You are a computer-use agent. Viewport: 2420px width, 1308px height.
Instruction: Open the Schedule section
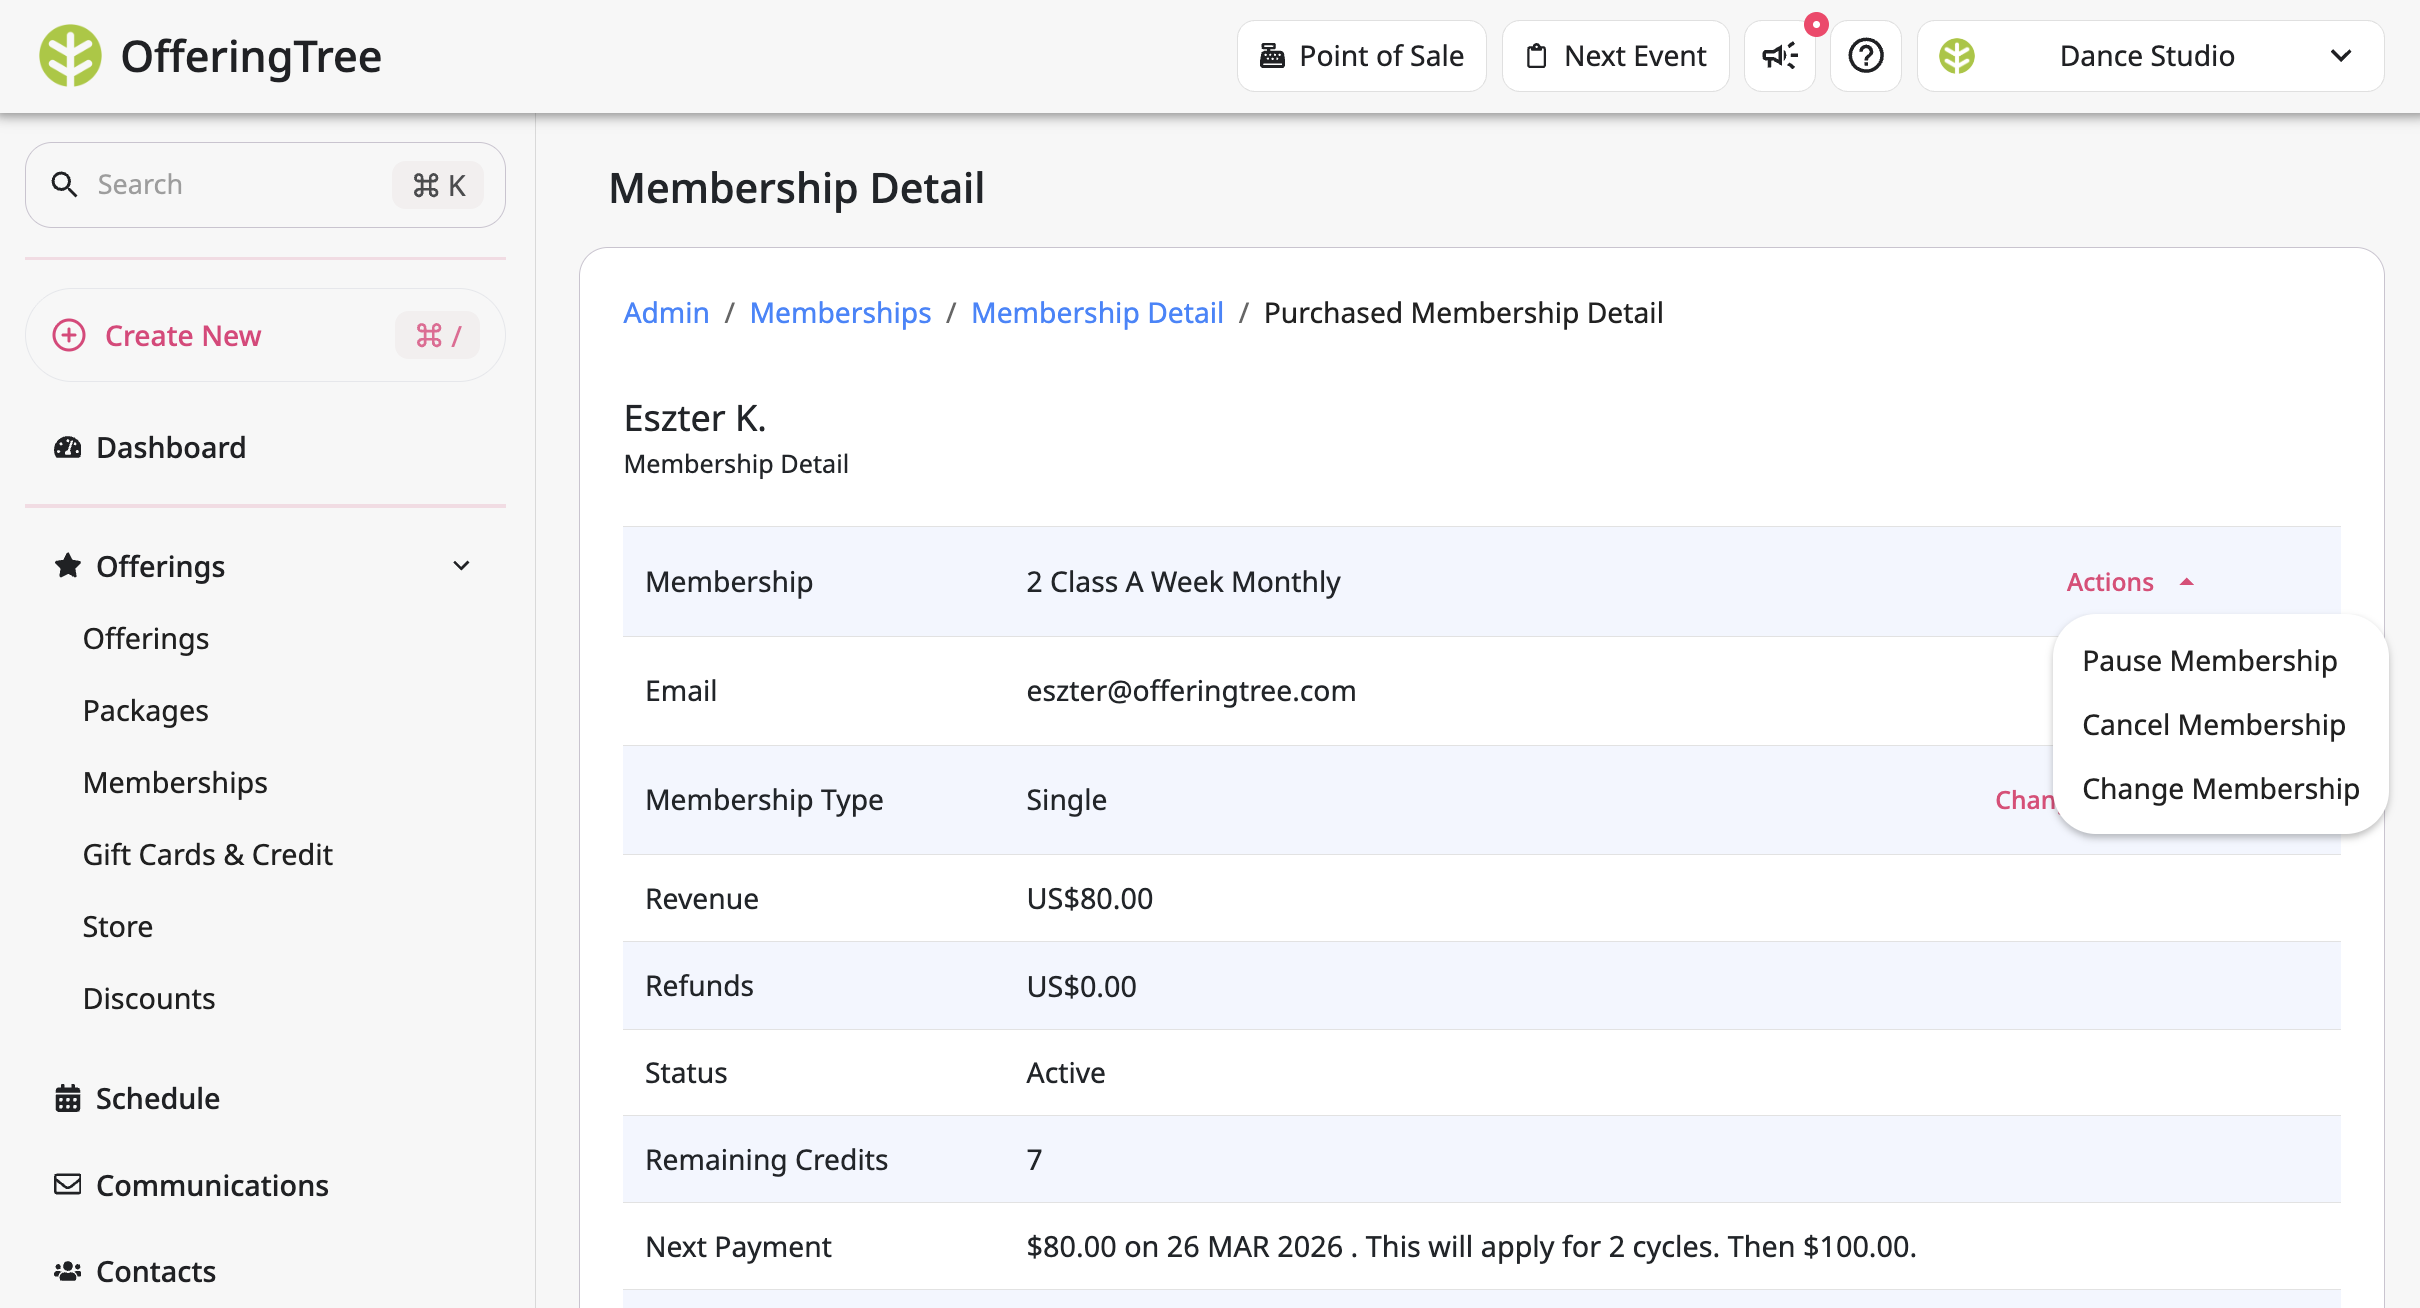point(158,1098)
